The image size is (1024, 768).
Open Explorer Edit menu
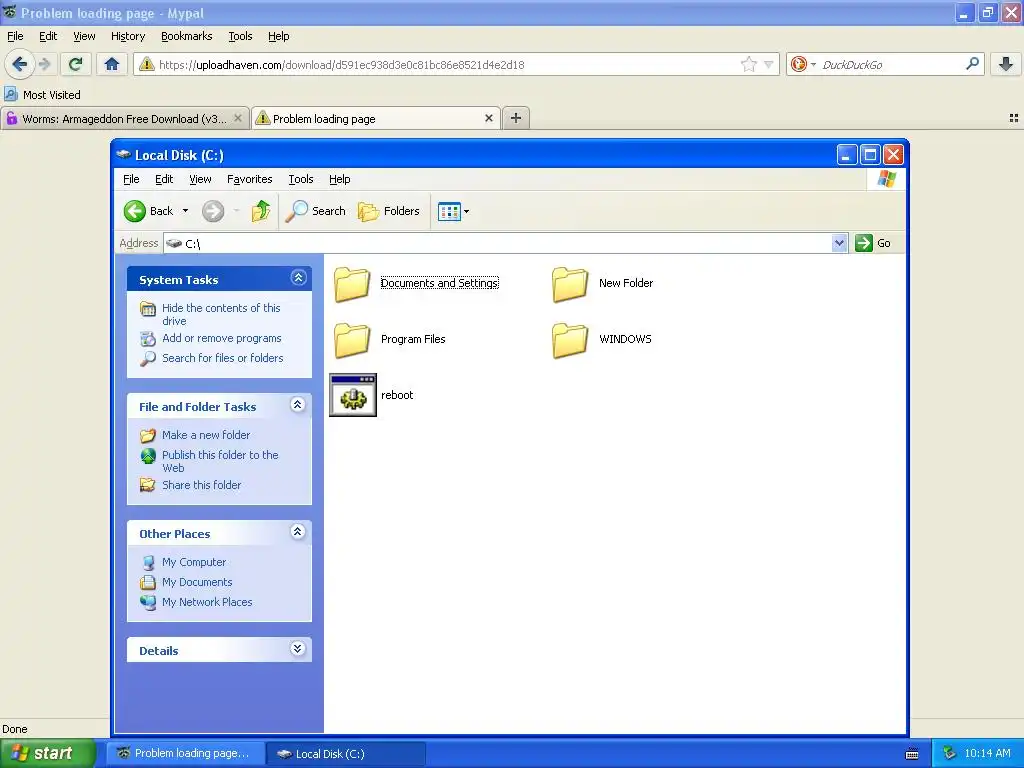[164, 179]
